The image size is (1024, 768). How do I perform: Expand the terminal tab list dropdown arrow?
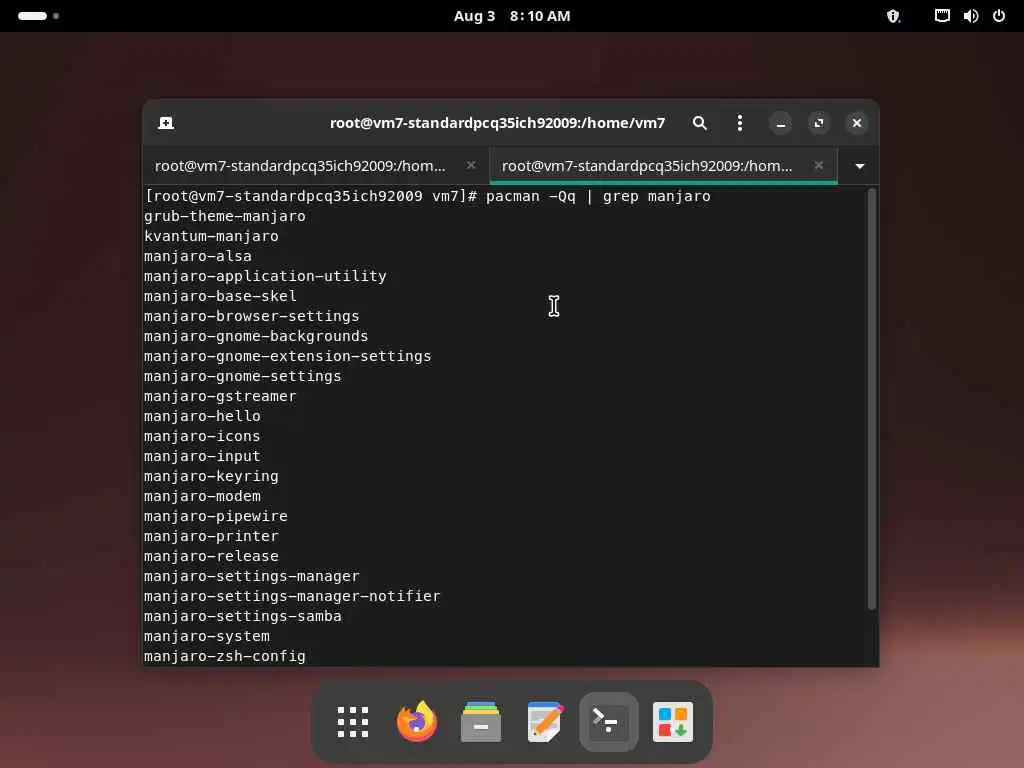click(x=859, y=167)
